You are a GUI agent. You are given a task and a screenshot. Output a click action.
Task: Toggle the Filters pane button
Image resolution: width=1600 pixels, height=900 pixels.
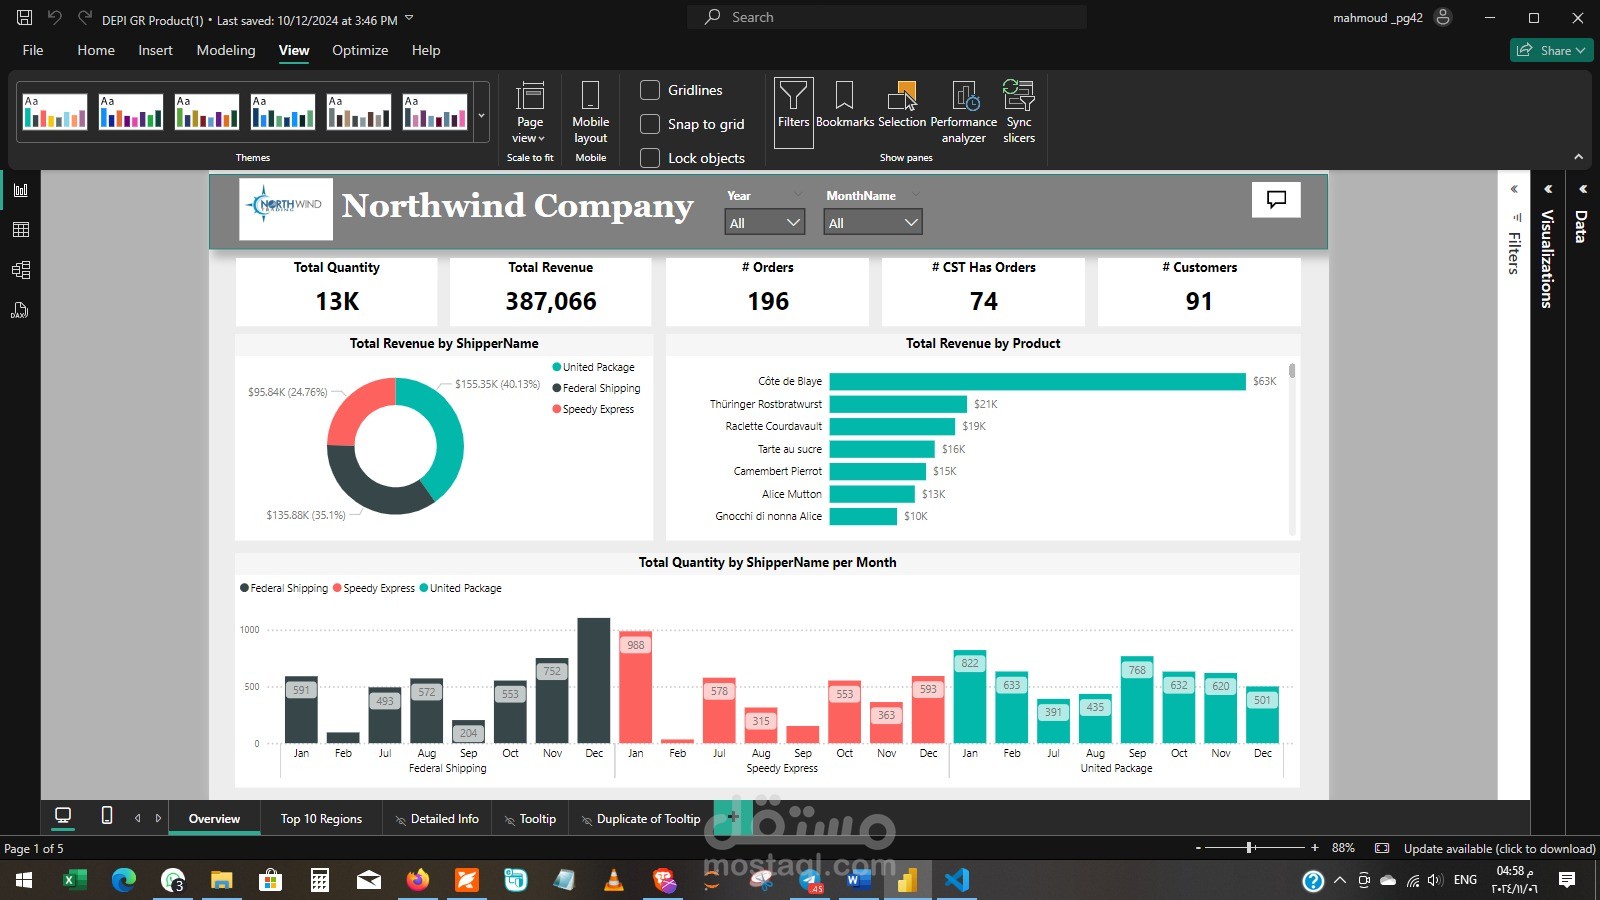793,112
